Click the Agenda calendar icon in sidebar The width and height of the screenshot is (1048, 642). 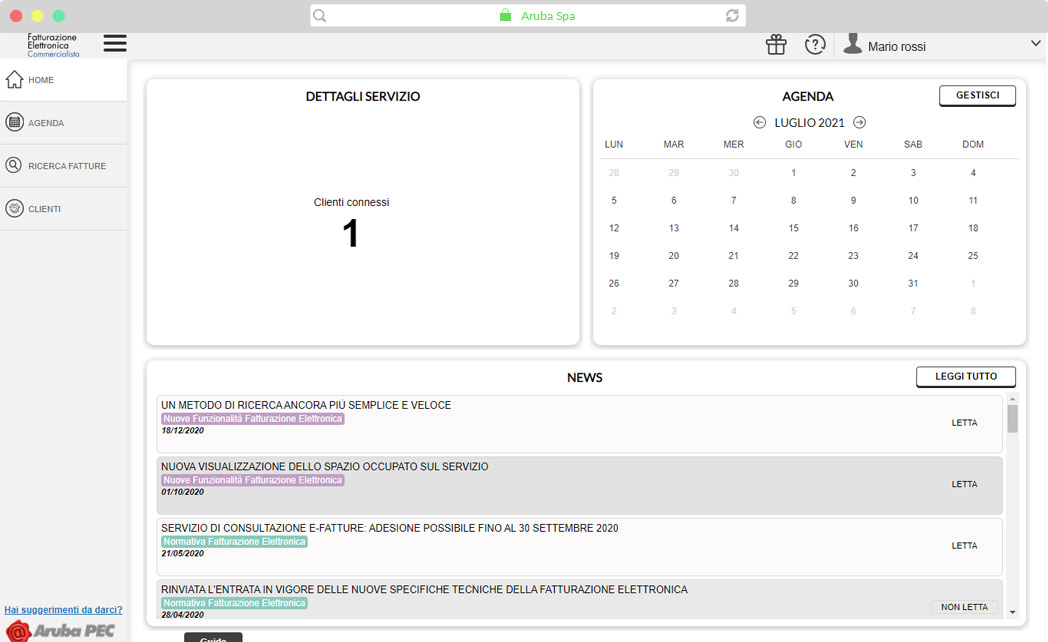coord(14,123)
